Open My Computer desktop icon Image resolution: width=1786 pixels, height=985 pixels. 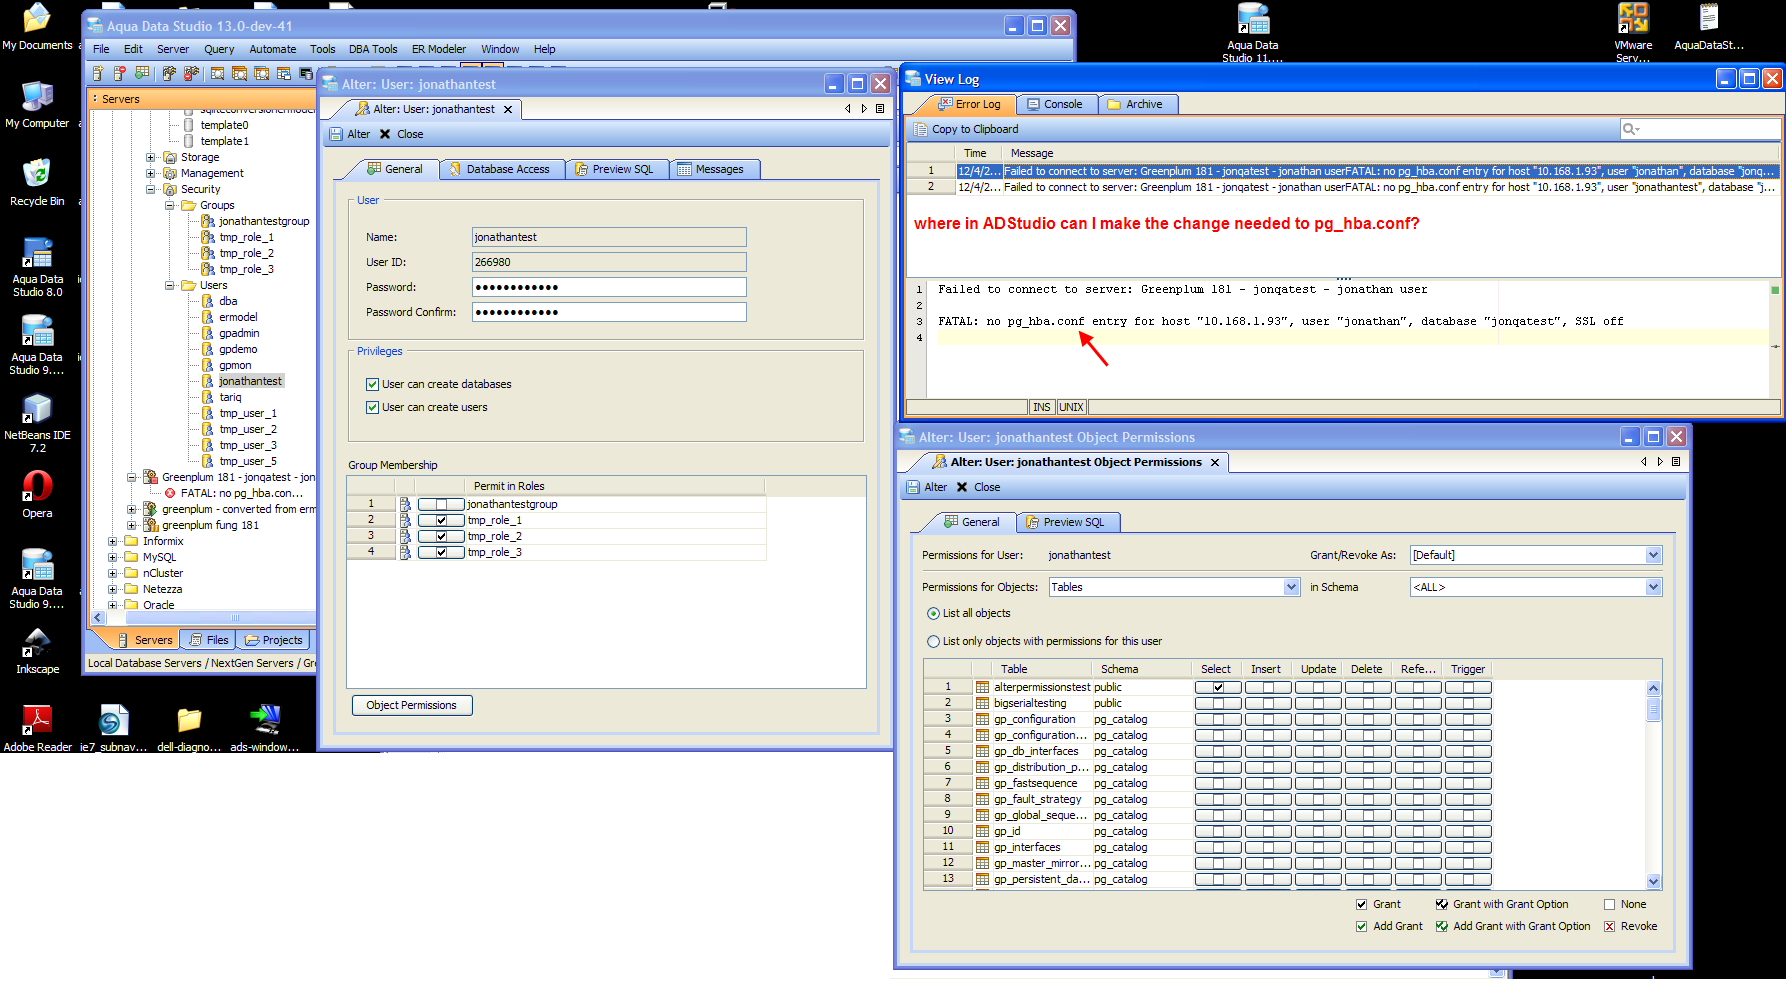(38, 104)
